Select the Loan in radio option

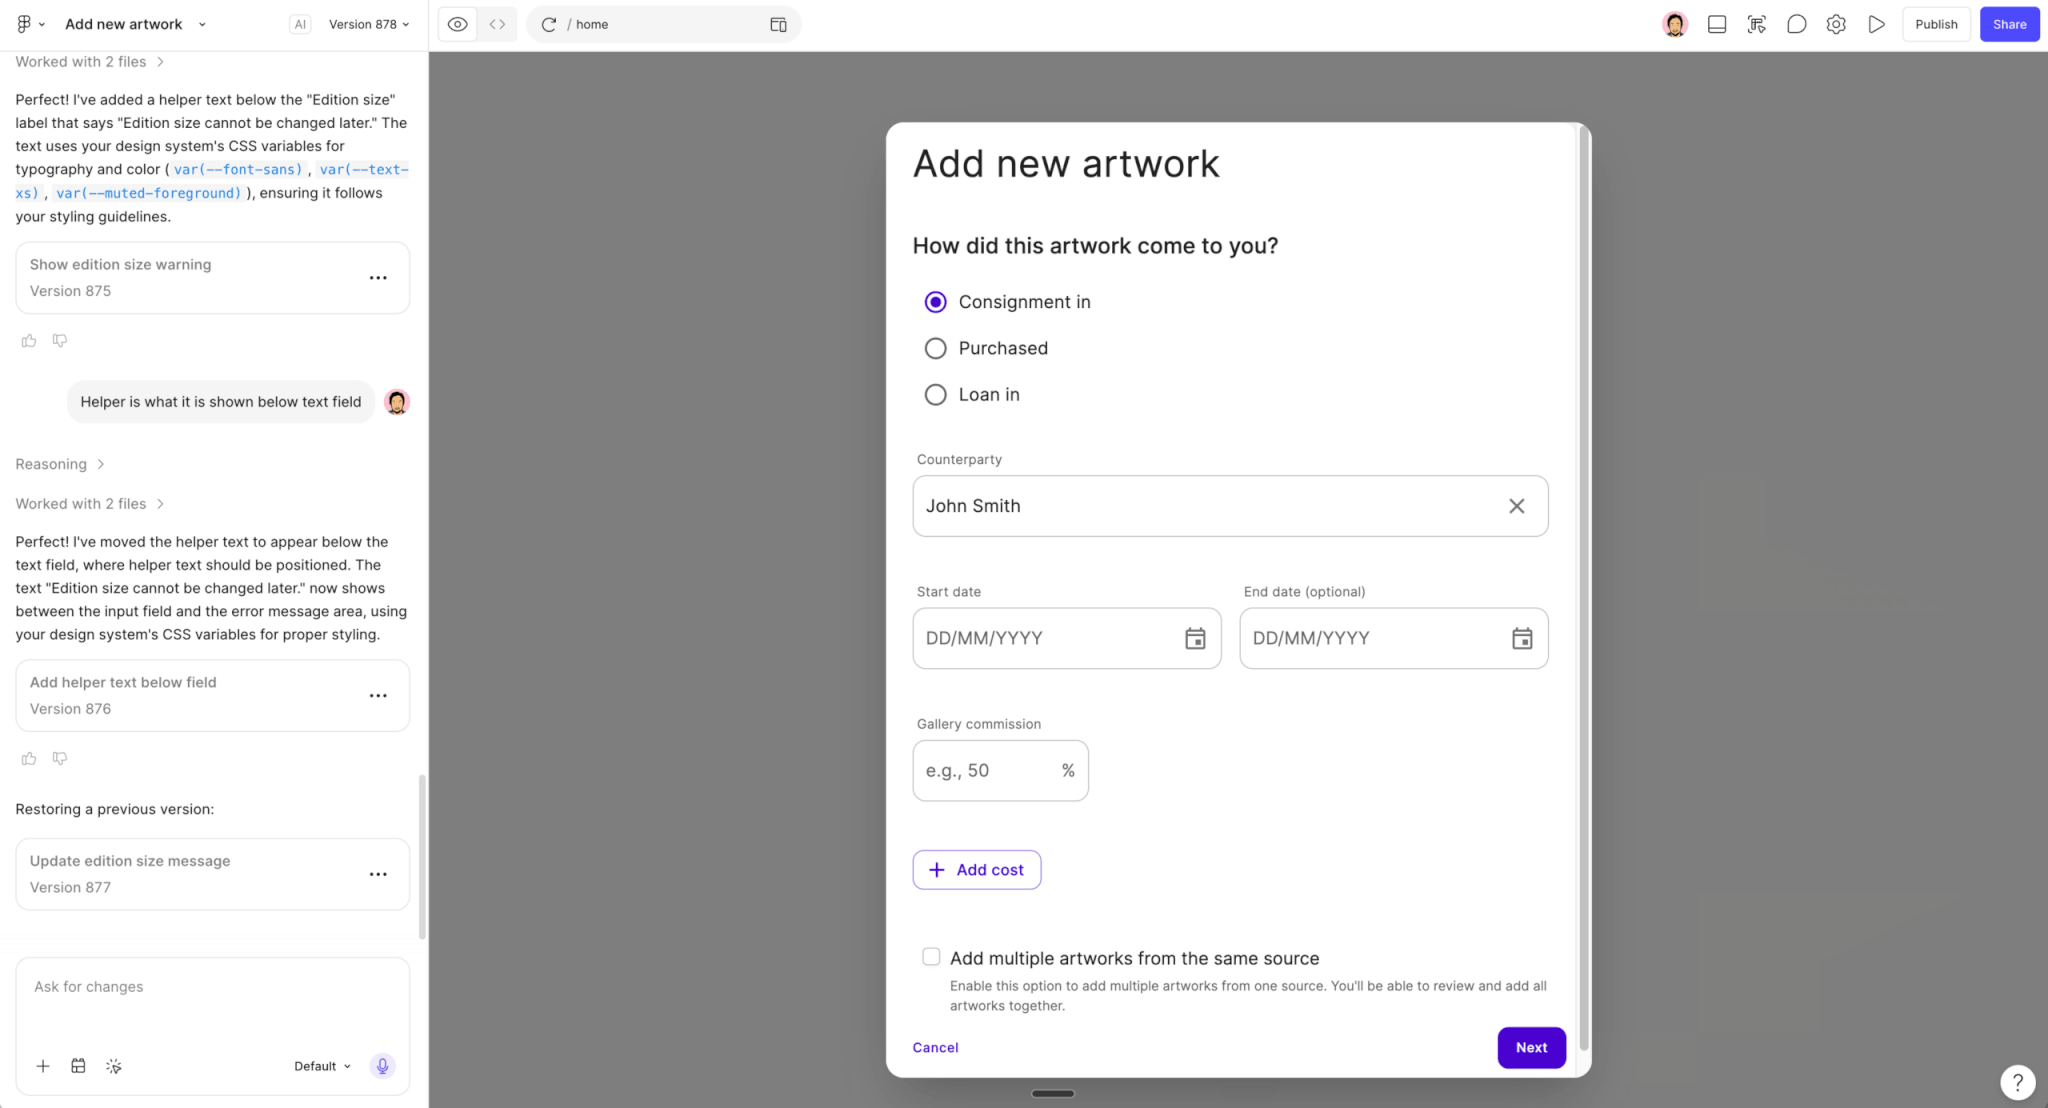[935, 395]
